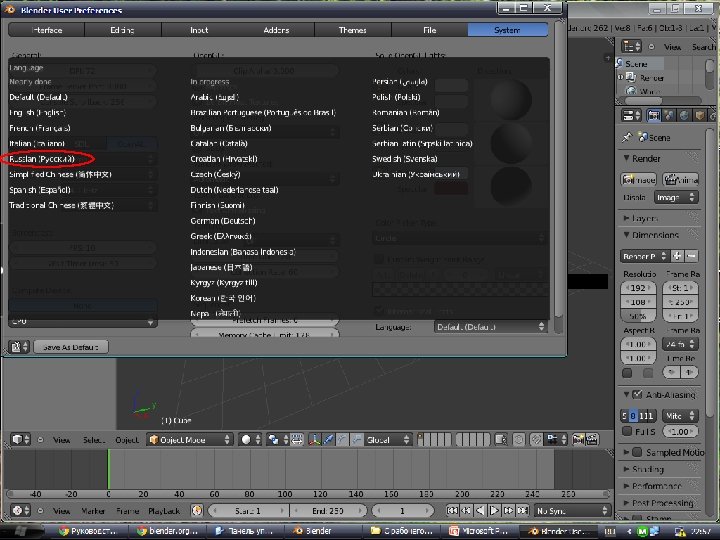The height and width of the screenshot is (540, 720).
Task: Open the Object Mode dropdown
Action: point(189,440)
